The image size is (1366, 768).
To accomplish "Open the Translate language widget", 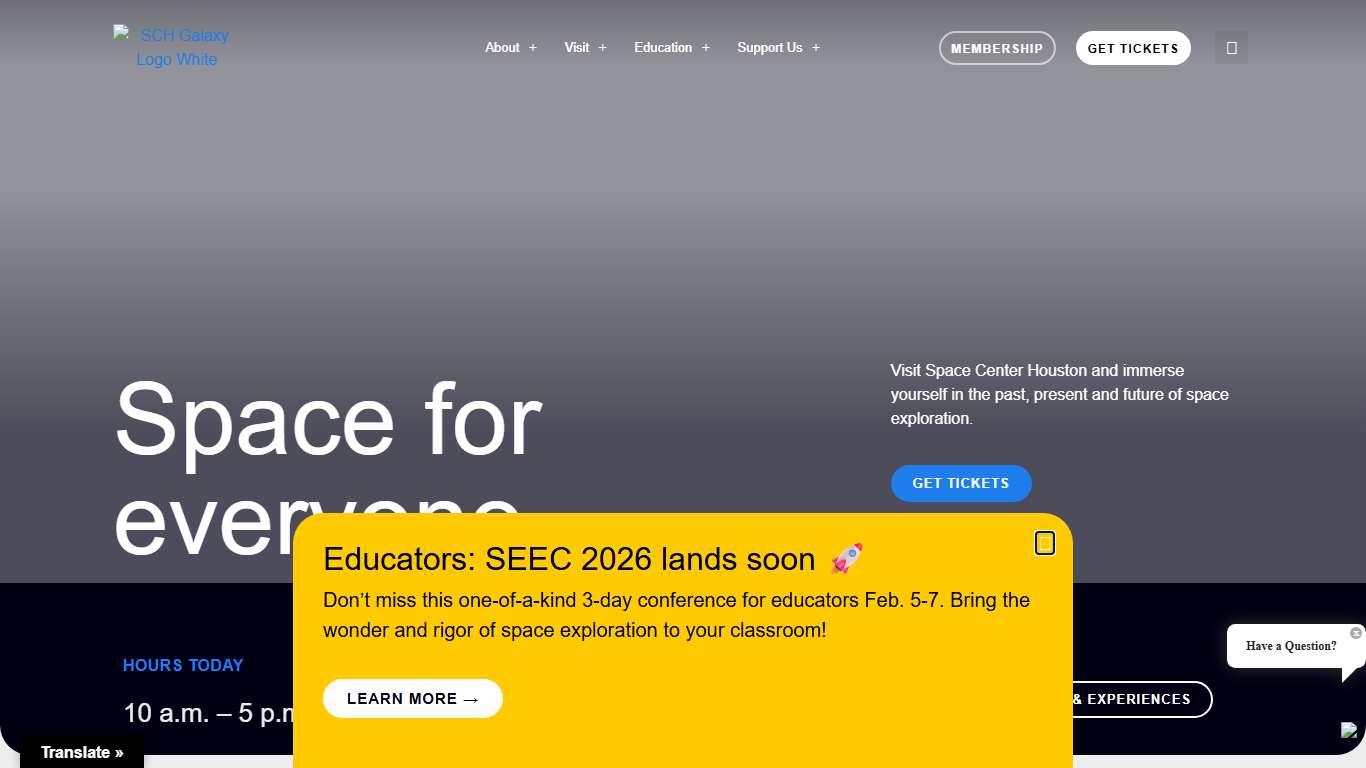I will pos(82,752).
